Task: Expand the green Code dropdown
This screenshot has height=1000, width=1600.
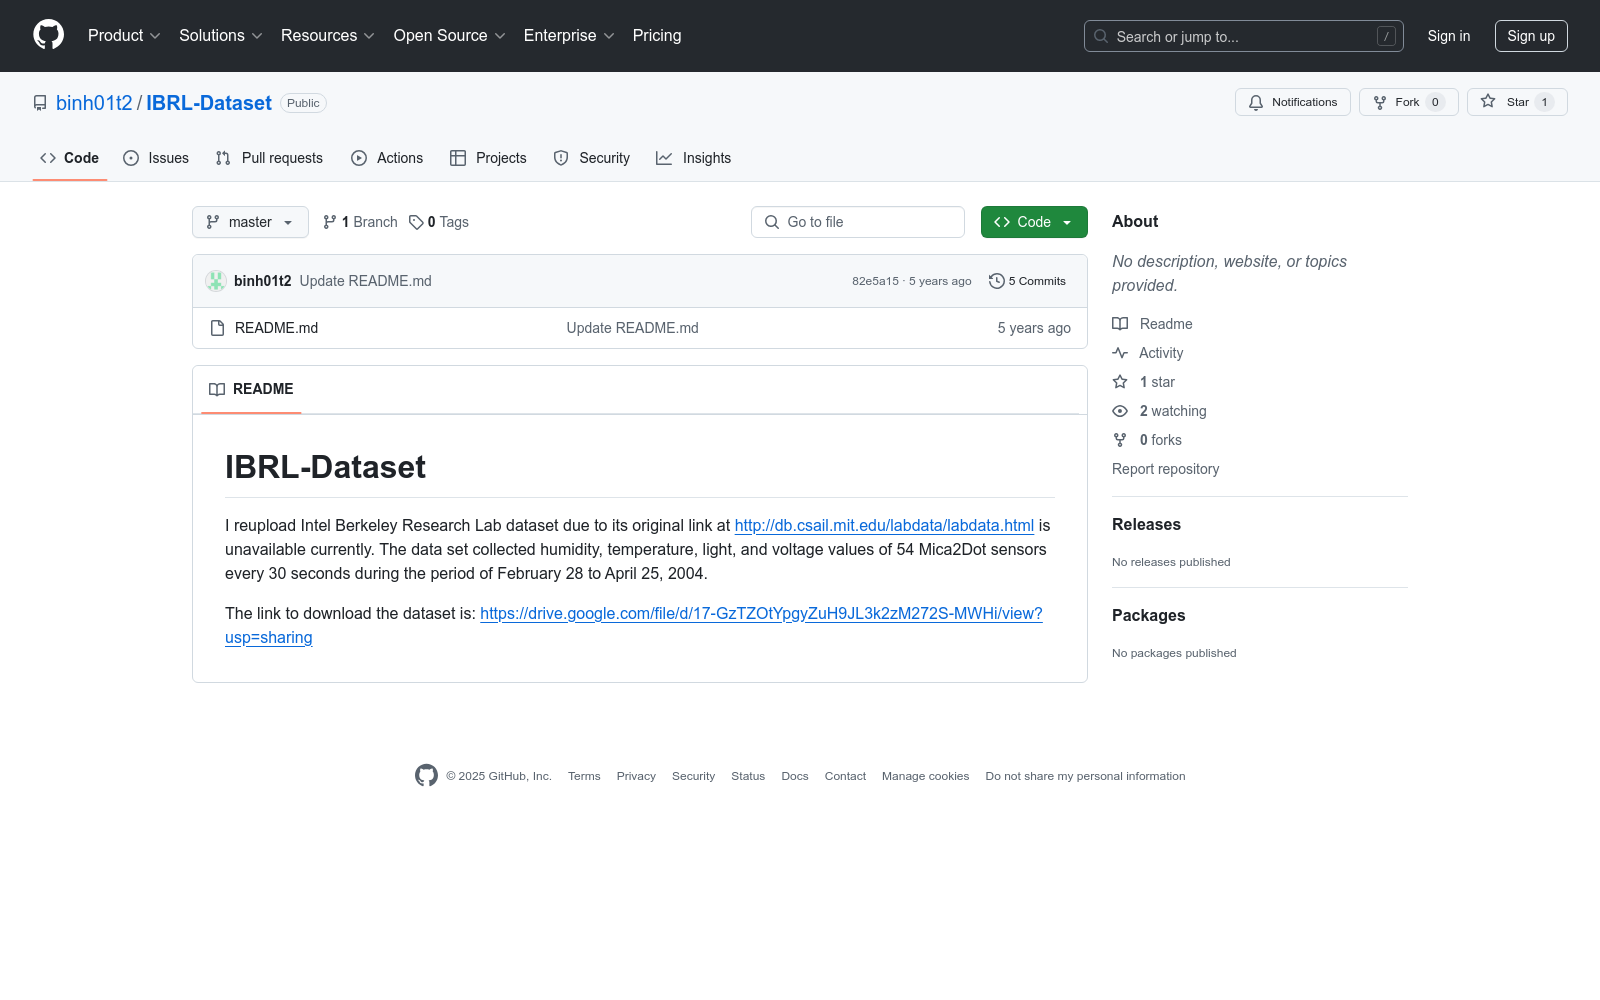Action: [1033, 222]
